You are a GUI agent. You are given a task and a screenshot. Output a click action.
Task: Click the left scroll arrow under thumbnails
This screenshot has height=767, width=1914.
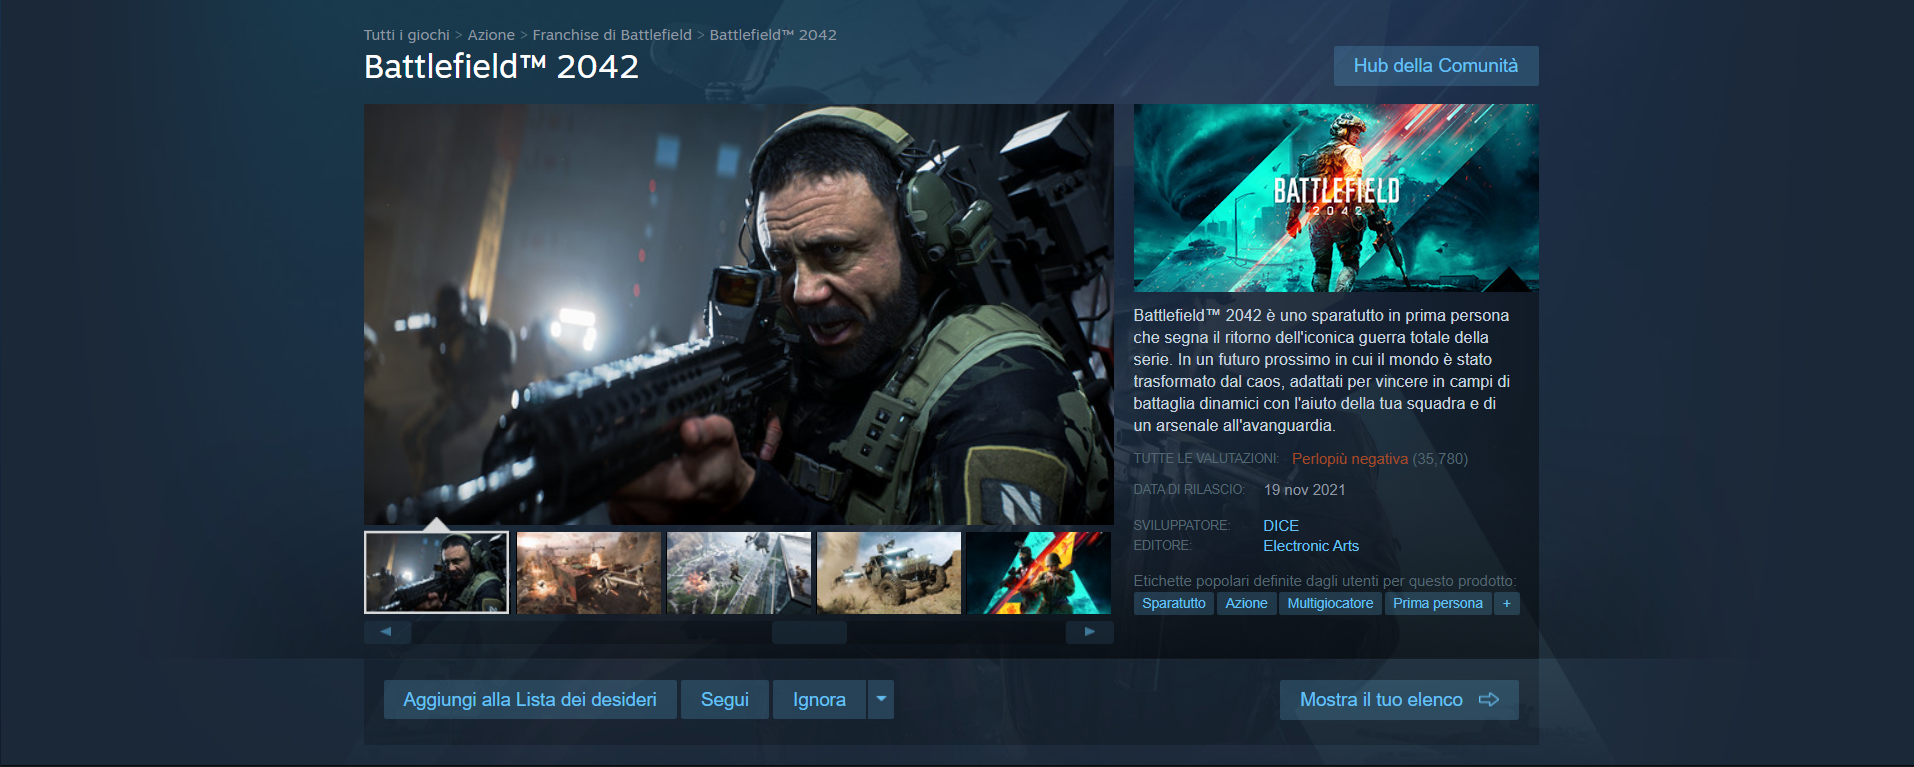[x=387, y=632]
